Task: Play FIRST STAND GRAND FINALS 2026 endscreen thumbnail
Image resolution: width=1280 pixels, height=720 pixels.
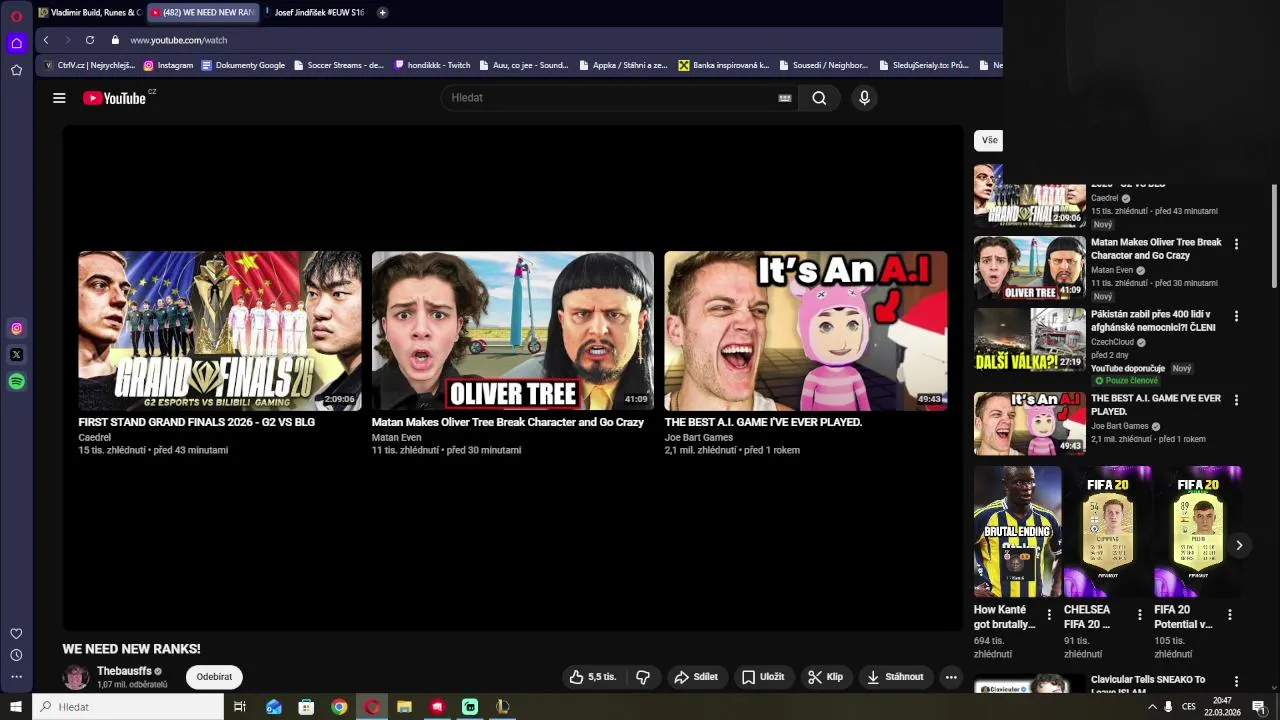Action: point(220,330)
